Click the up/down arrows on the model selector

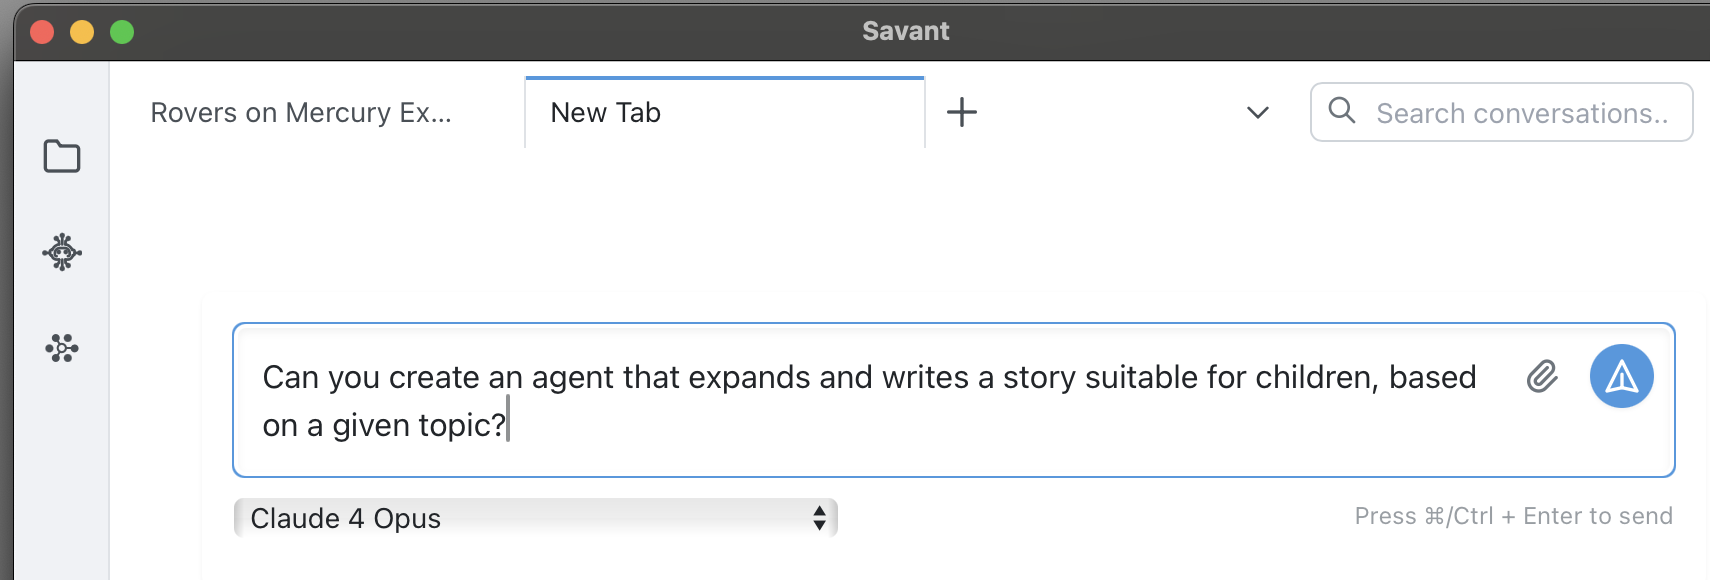point(819,518)
